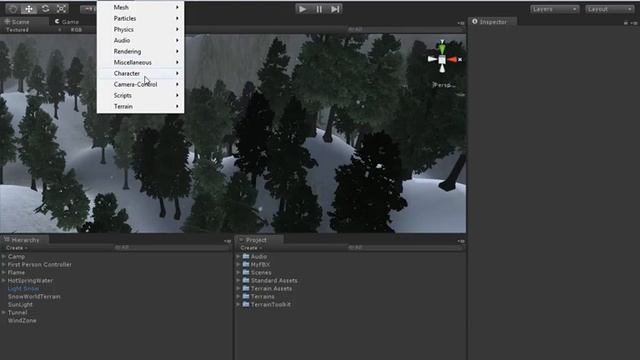Expand the Audio folder in Project

238,256
